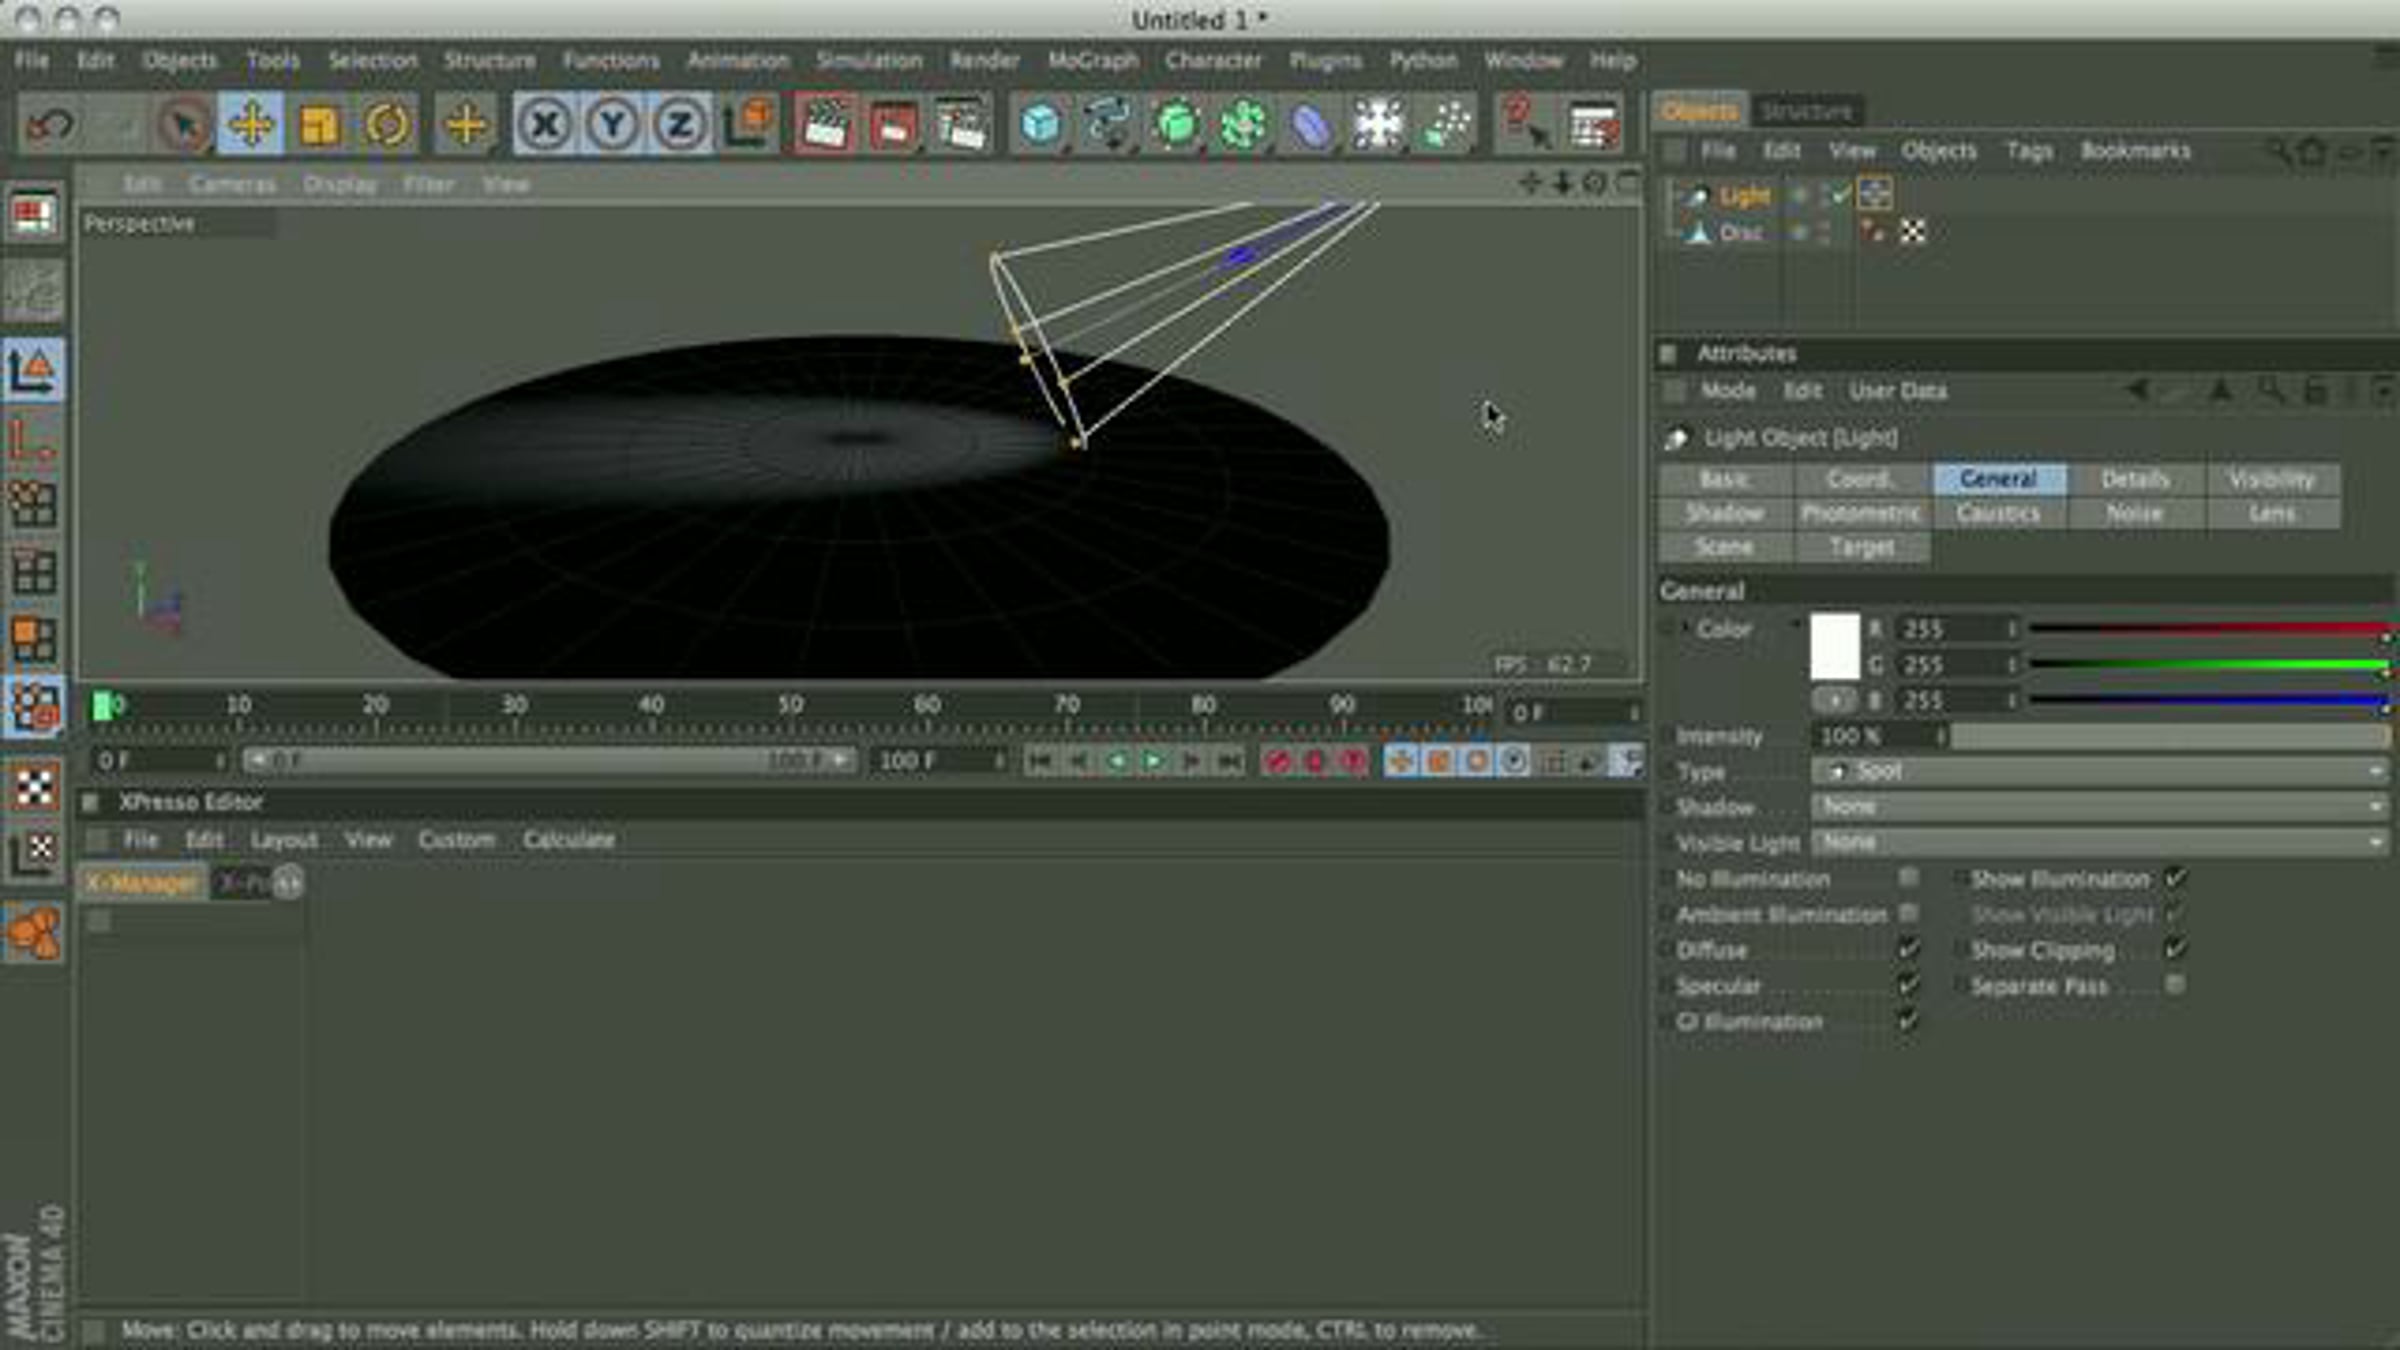The width and height of the screenshot is (2400, 1350).
Task: Open the Calculate menu in XPresso Editor
Action: coord(569,840)
